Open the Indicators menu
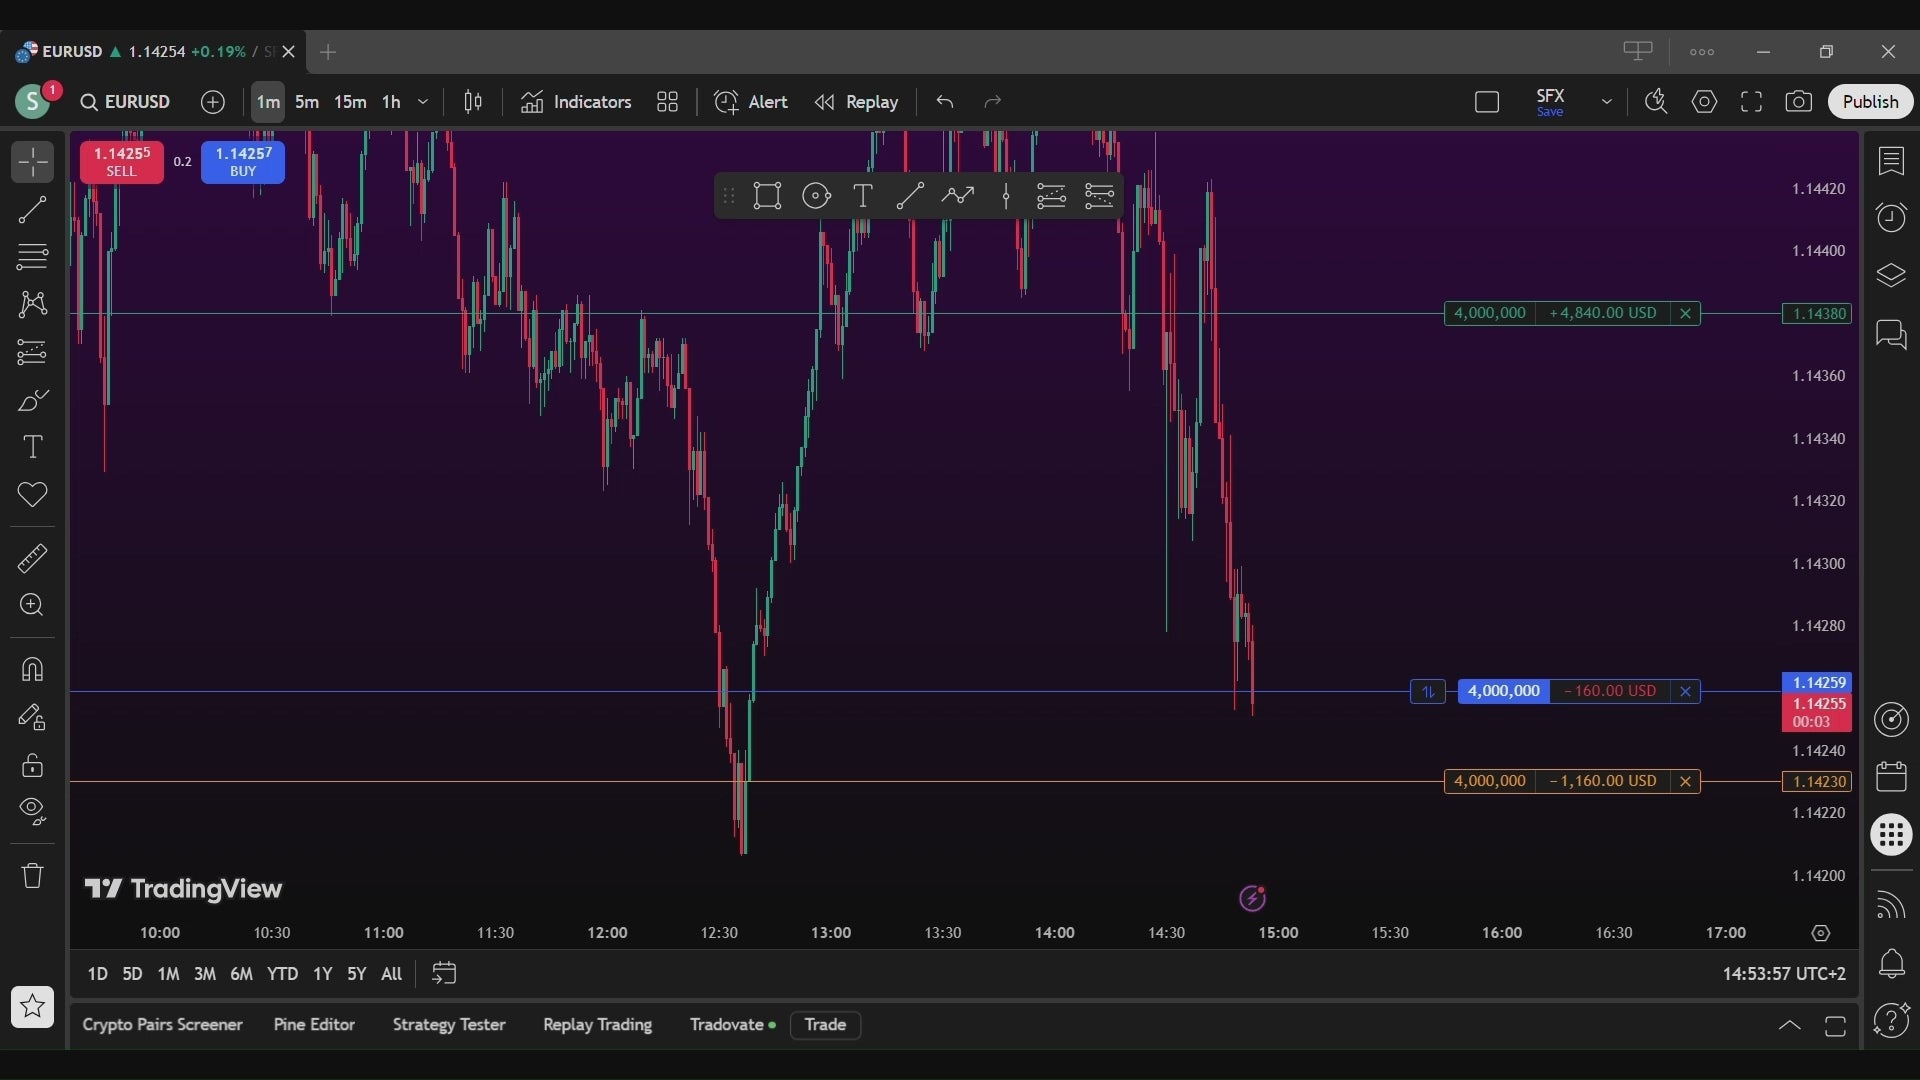 click(x=576, y=102)
